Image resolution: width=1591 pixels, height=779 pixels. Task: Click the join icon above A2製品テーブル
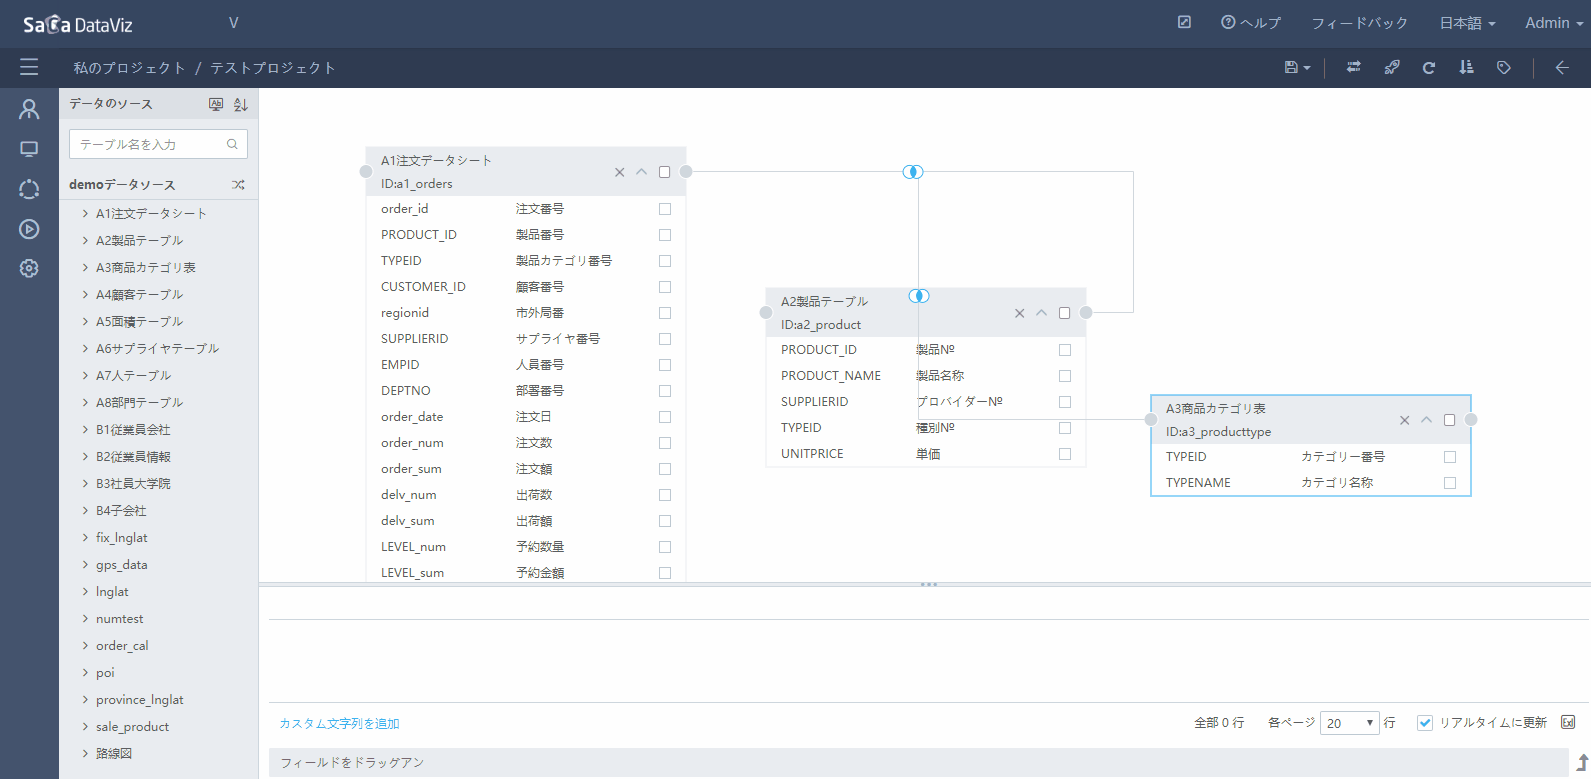(919, 296)
